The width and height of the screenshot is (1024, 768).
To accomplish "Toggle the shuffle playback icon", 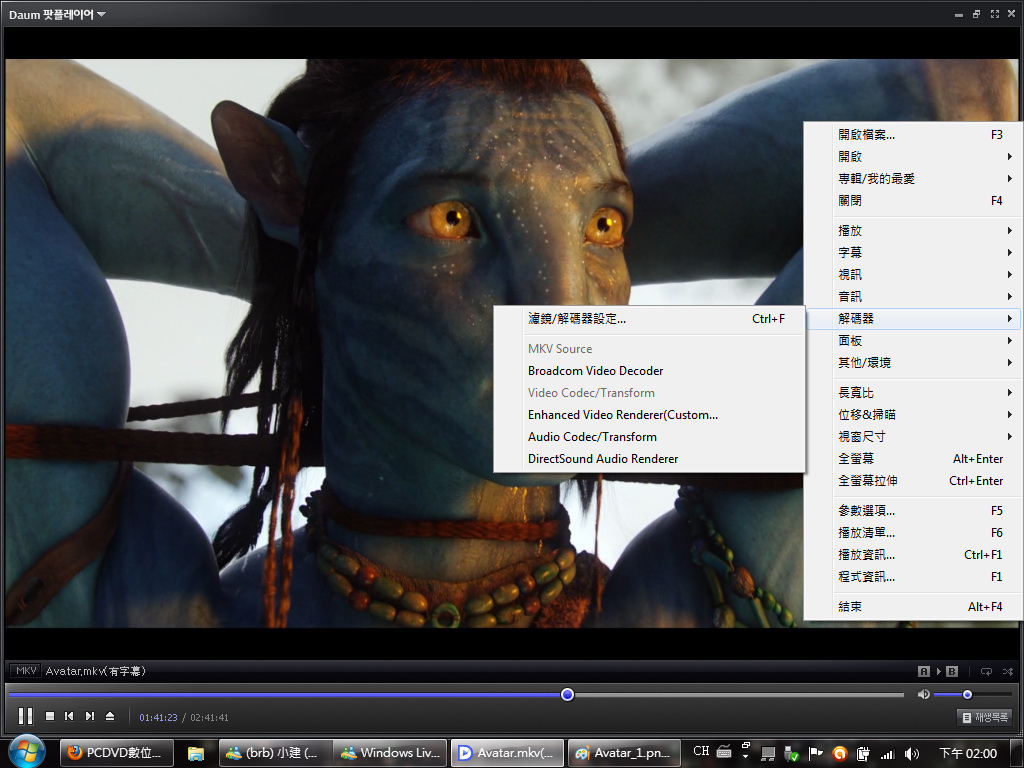I will (1007, 671).
